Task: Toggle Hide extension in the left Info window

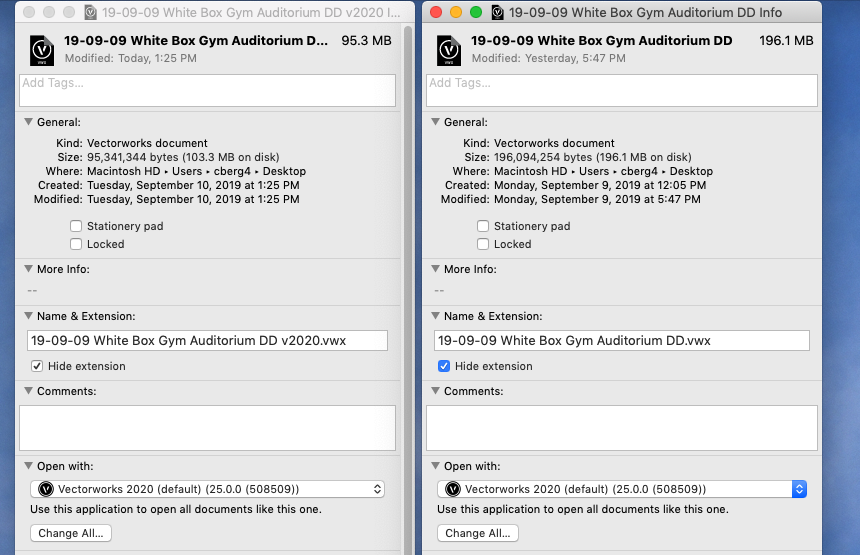Action: pyautogui.click(x=37, y=366)
